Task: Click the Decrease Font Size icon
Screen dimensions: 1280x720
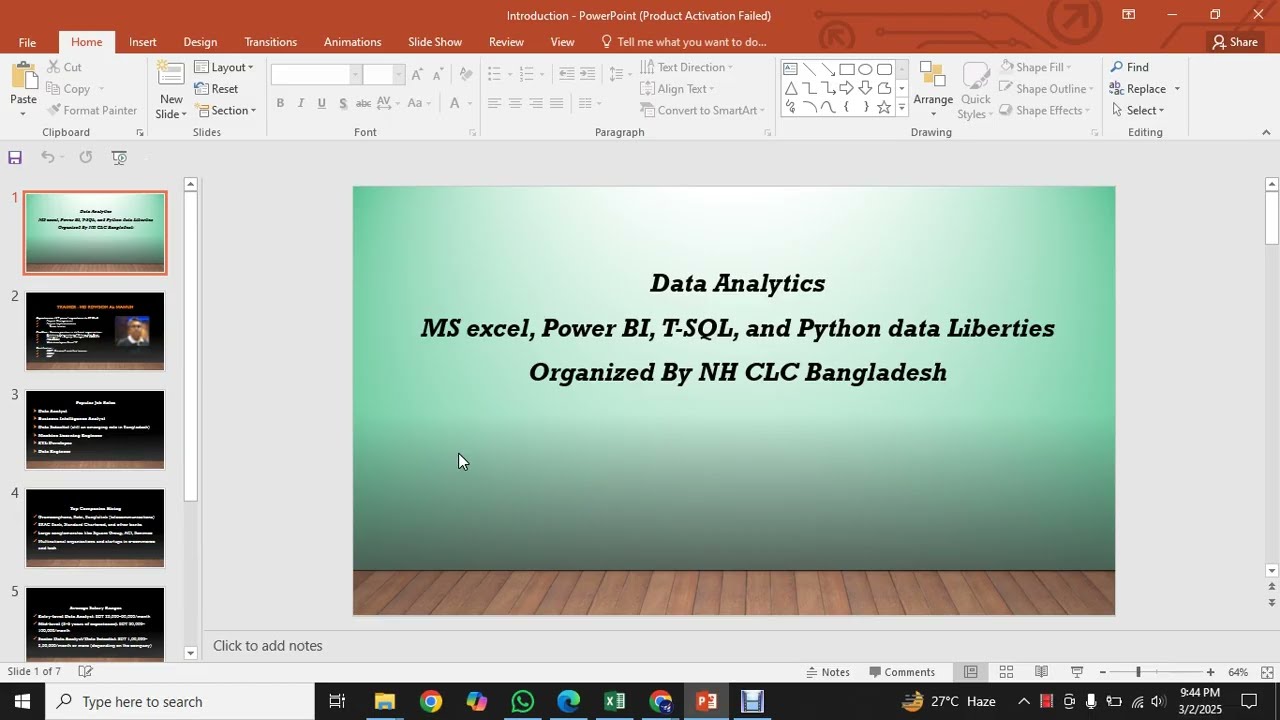Action: tap(437, 75)
